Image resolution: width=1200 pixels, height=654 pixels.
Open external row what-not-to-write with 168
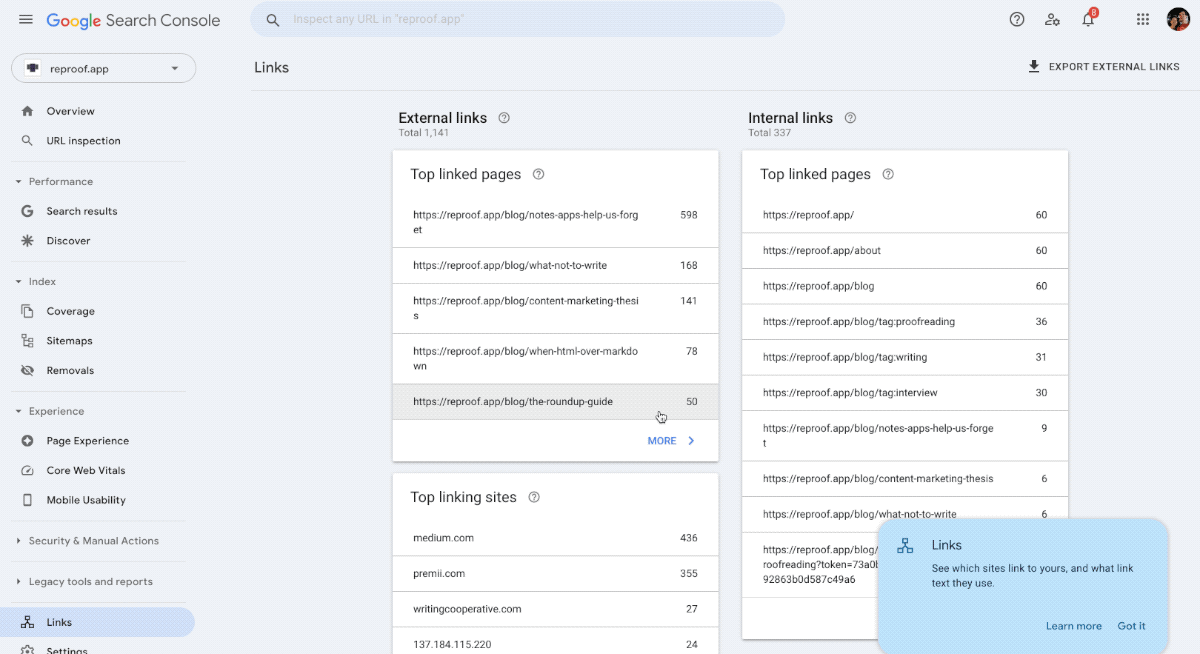[555, 266]
